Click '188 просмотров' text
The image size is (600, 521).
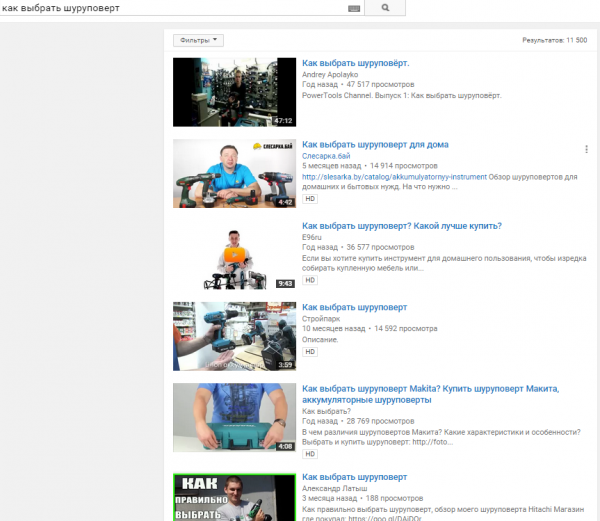click(x=394, y=498)
